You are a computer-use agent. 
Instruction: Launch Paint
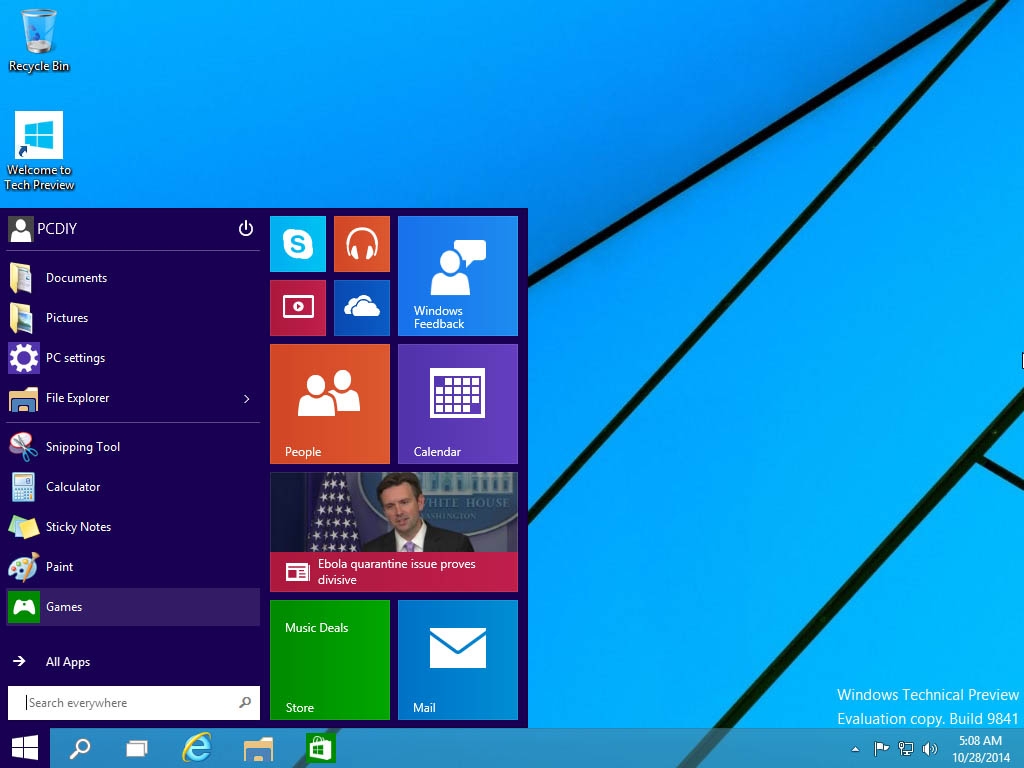pyautogui.click(x=133, y=567)
